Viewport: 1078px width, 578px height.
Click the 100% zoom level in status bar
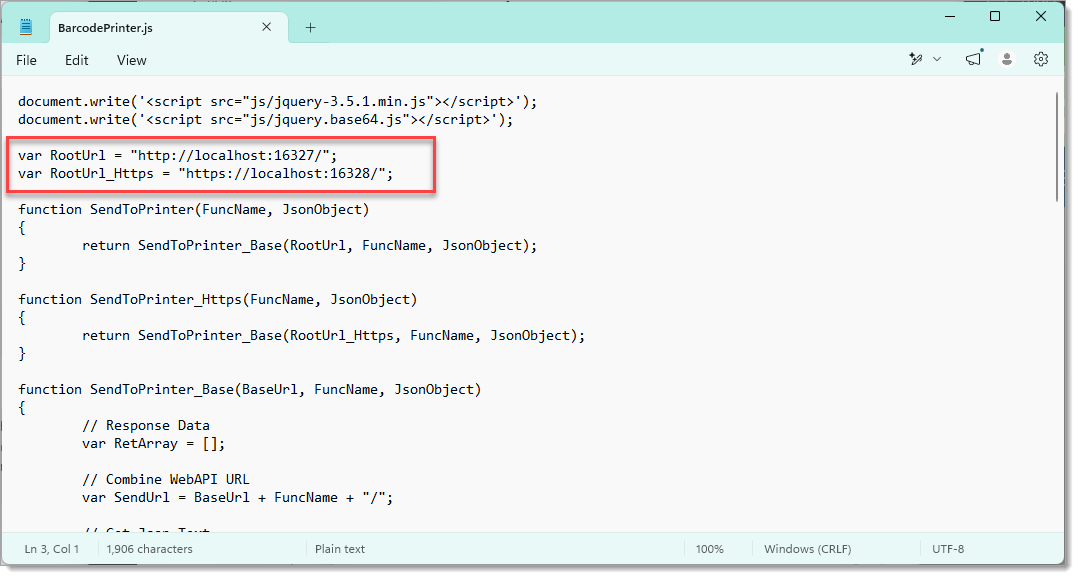click(710, 549)
